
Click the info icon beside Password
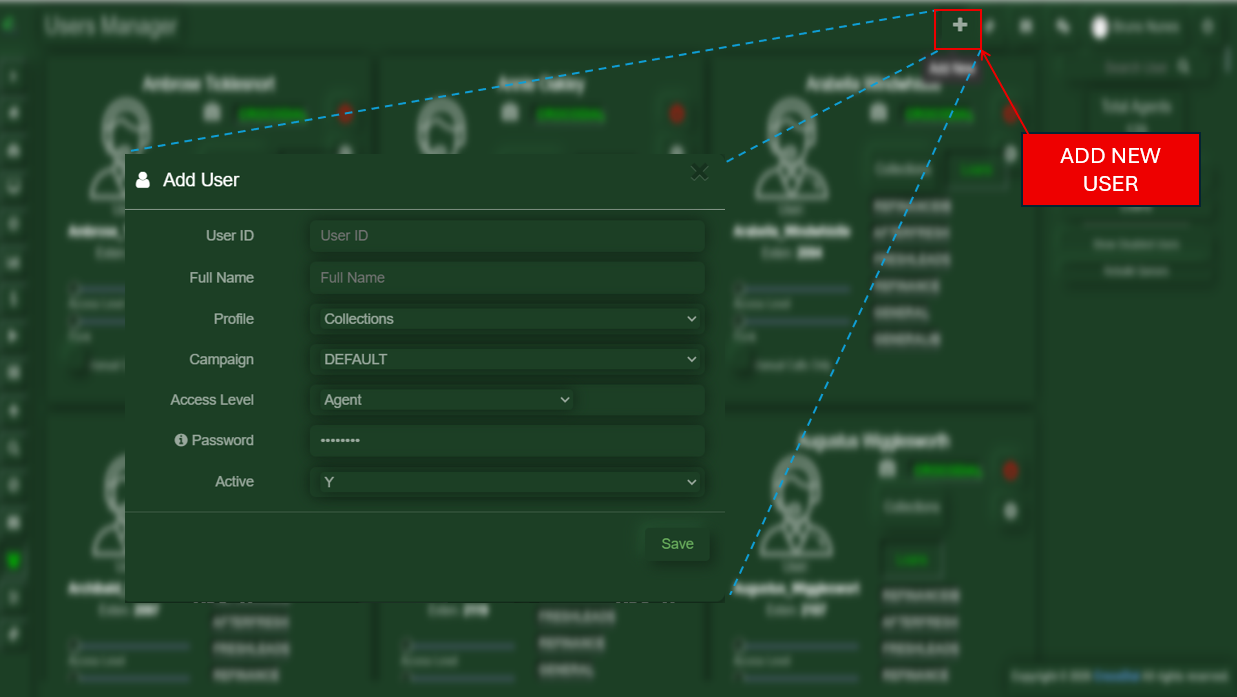click(x=181, y=440)
